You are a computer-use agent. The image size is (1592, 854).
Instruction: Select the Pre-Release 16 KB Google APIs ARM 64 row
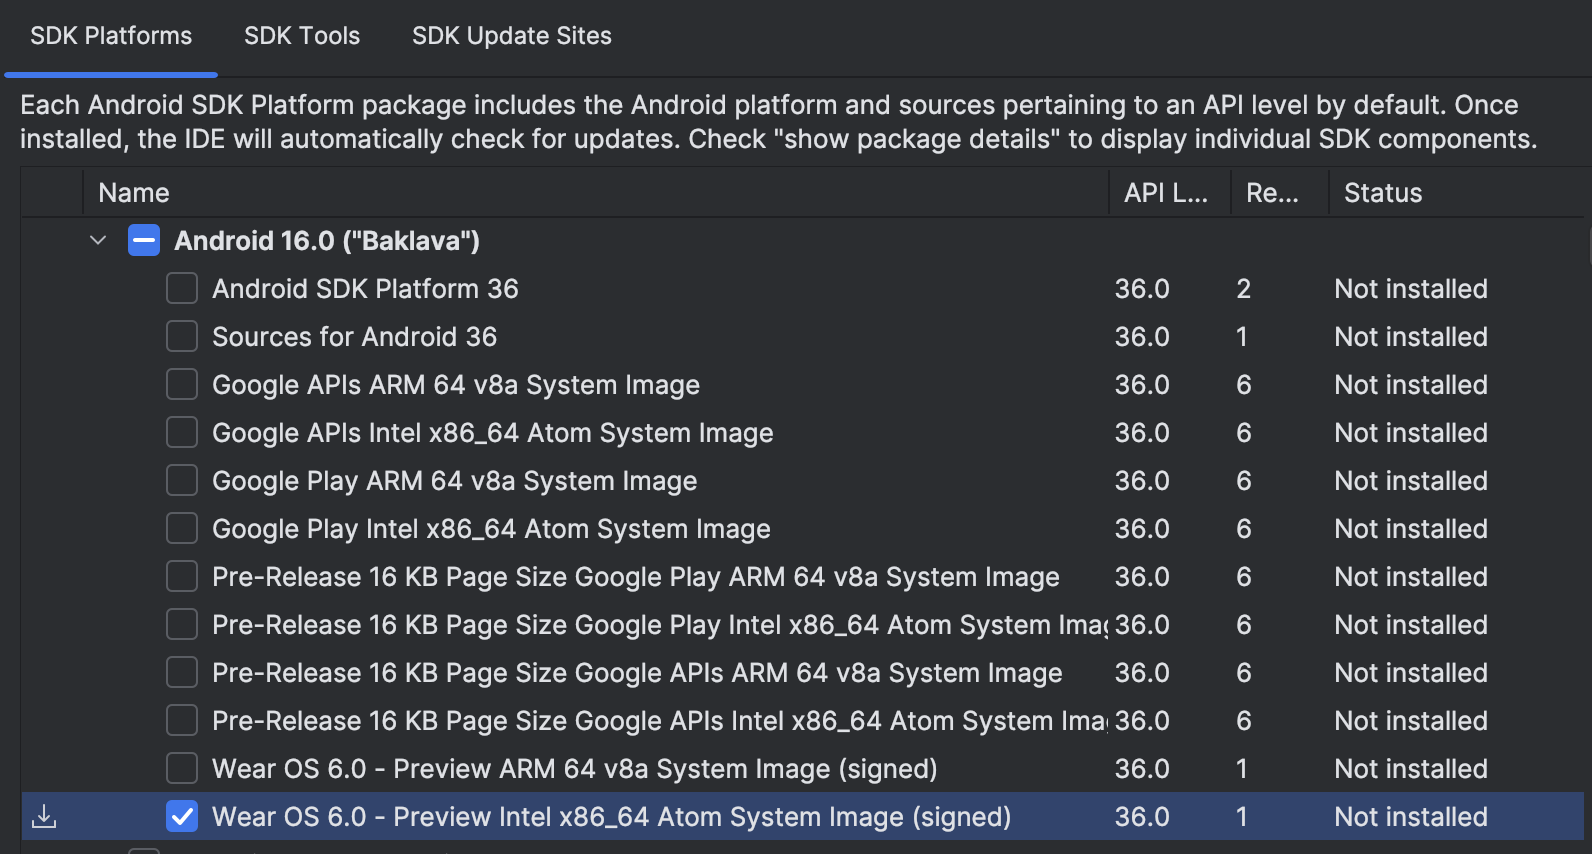(x=636, y=673)
